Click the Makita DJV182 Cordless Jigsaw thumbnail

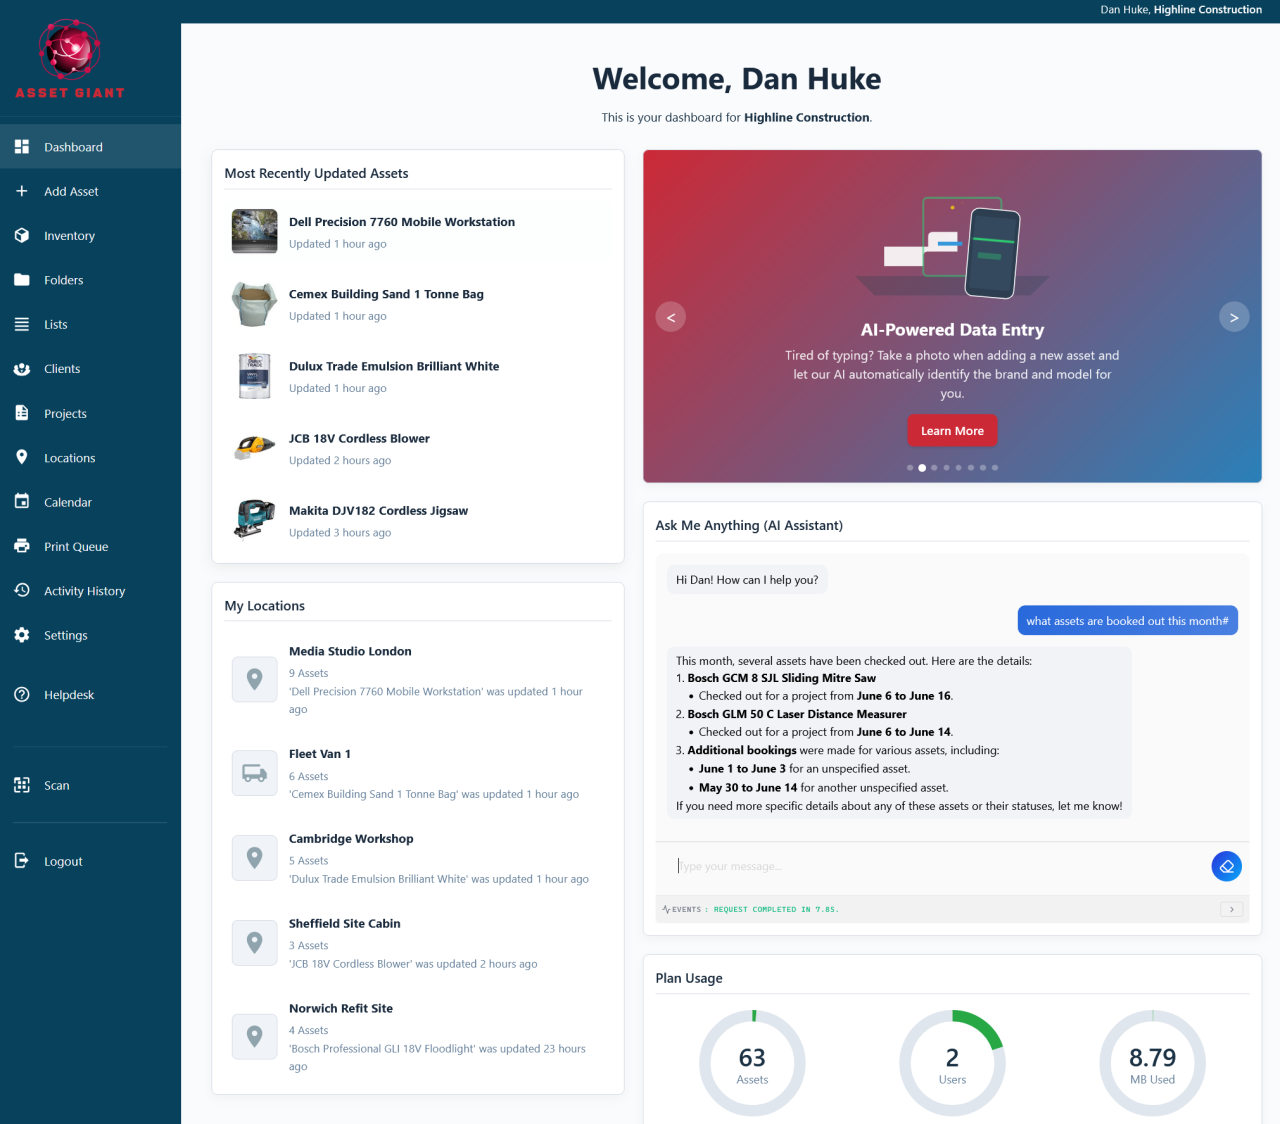coord(255,520)
